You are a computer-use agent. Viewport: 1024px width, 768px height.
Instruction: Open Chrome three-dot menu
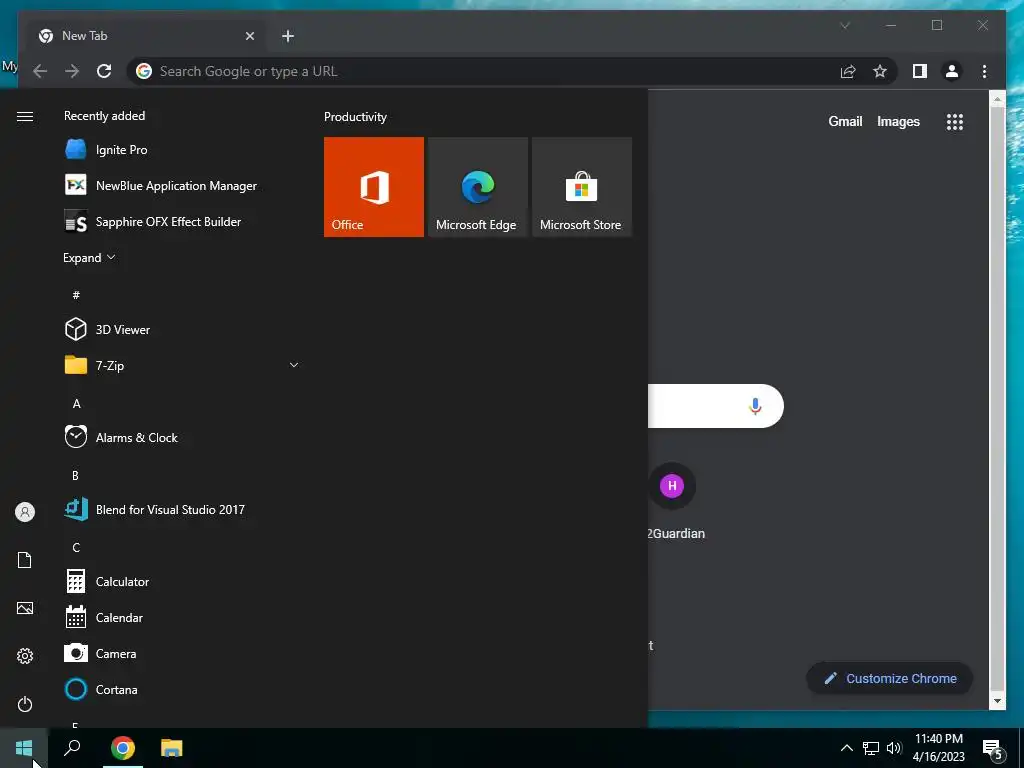(x=984, y=71)
